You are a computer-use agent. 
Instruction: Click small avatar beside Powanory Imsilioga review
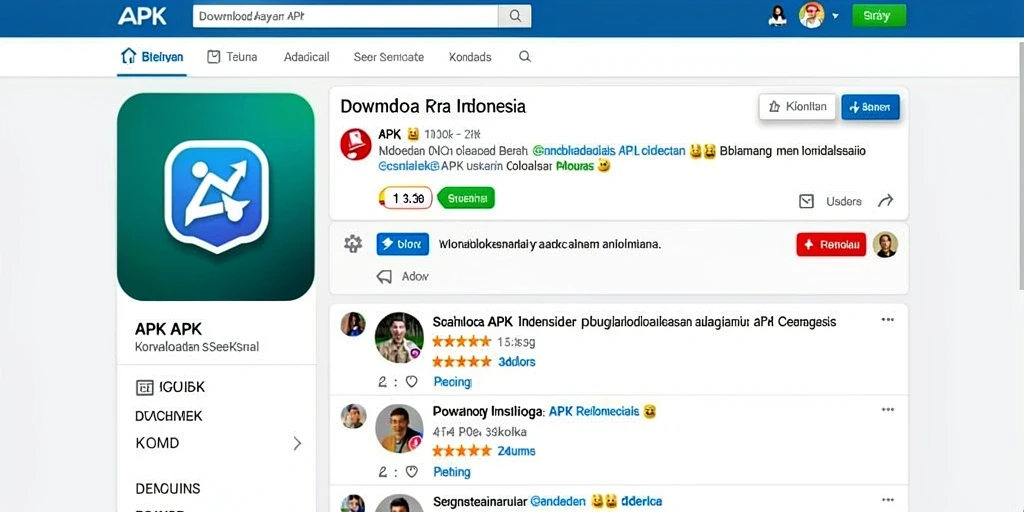pos(353,416)
